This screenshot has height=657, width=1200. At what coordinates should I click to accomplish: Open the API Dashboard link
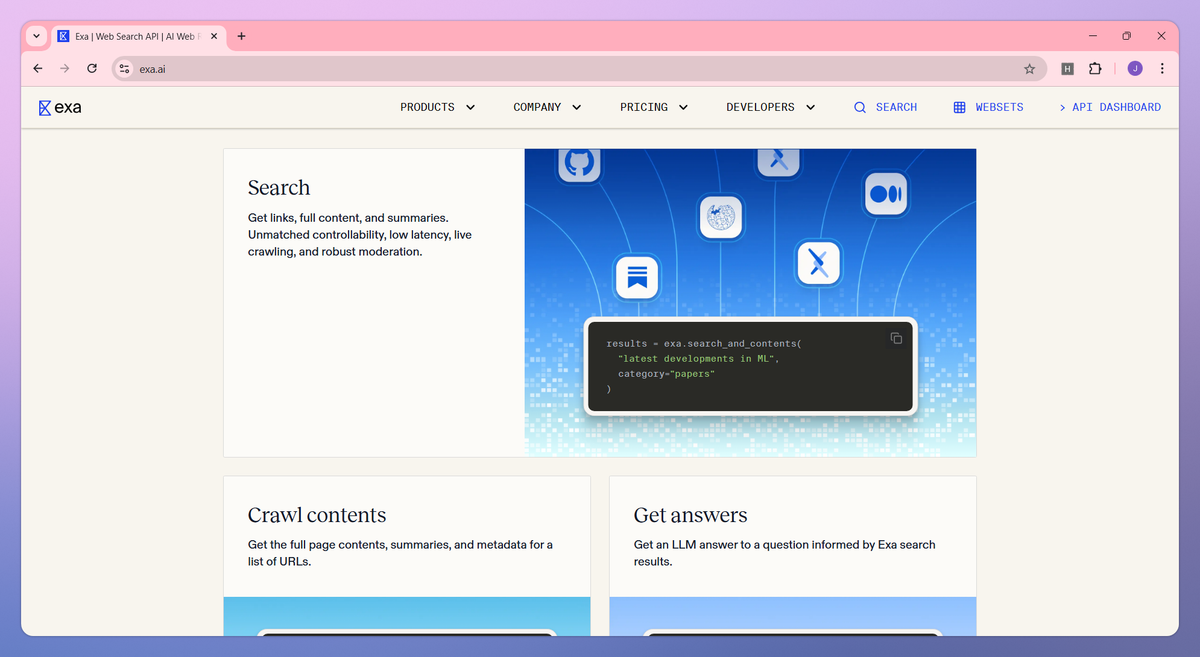pyautogui.click(x=1109, y=107)
